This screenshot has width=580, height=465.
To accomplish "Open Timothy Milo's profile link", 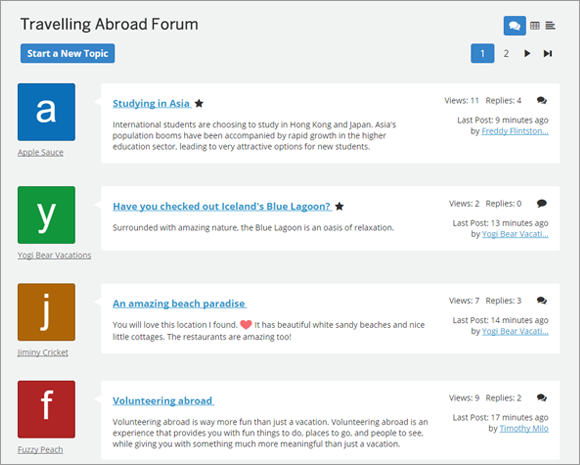I will coord(524,428).
